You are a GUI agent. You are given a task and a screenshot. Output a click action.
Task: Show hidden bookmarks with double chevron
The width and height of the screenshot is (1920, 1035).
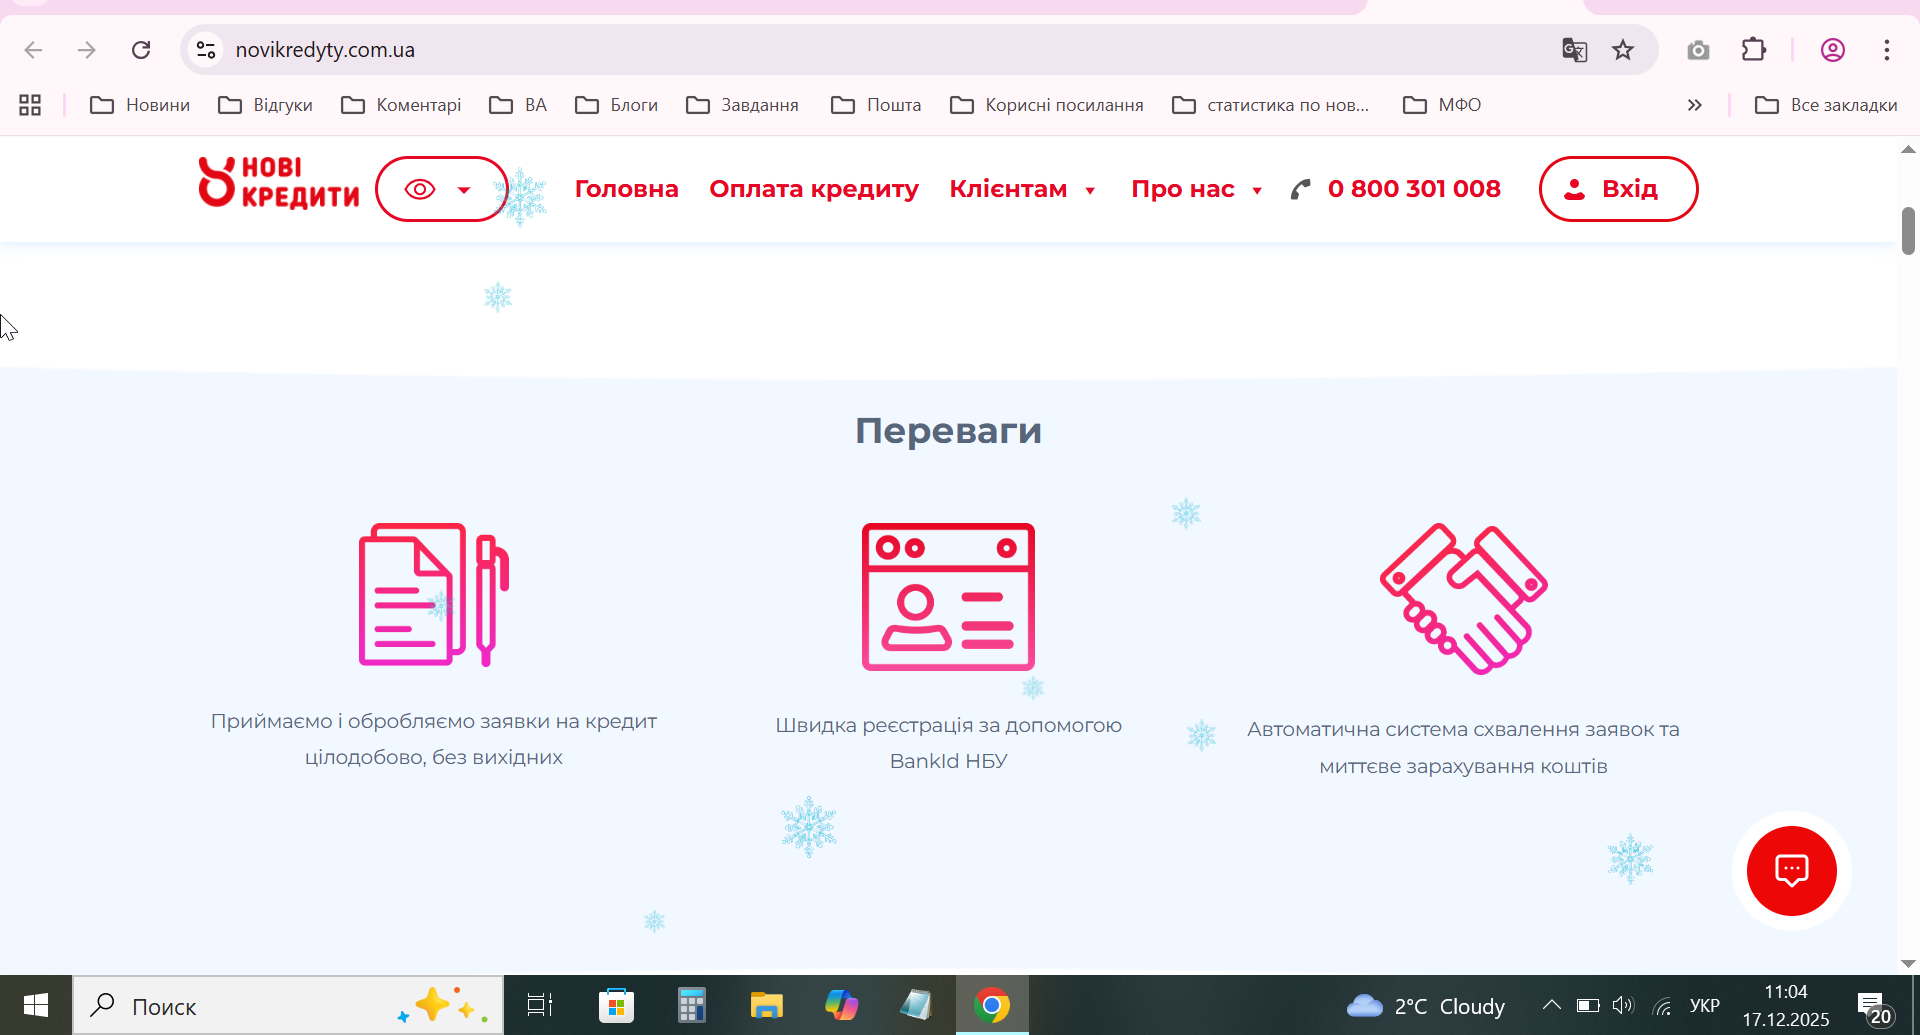tap(1694, 105)
